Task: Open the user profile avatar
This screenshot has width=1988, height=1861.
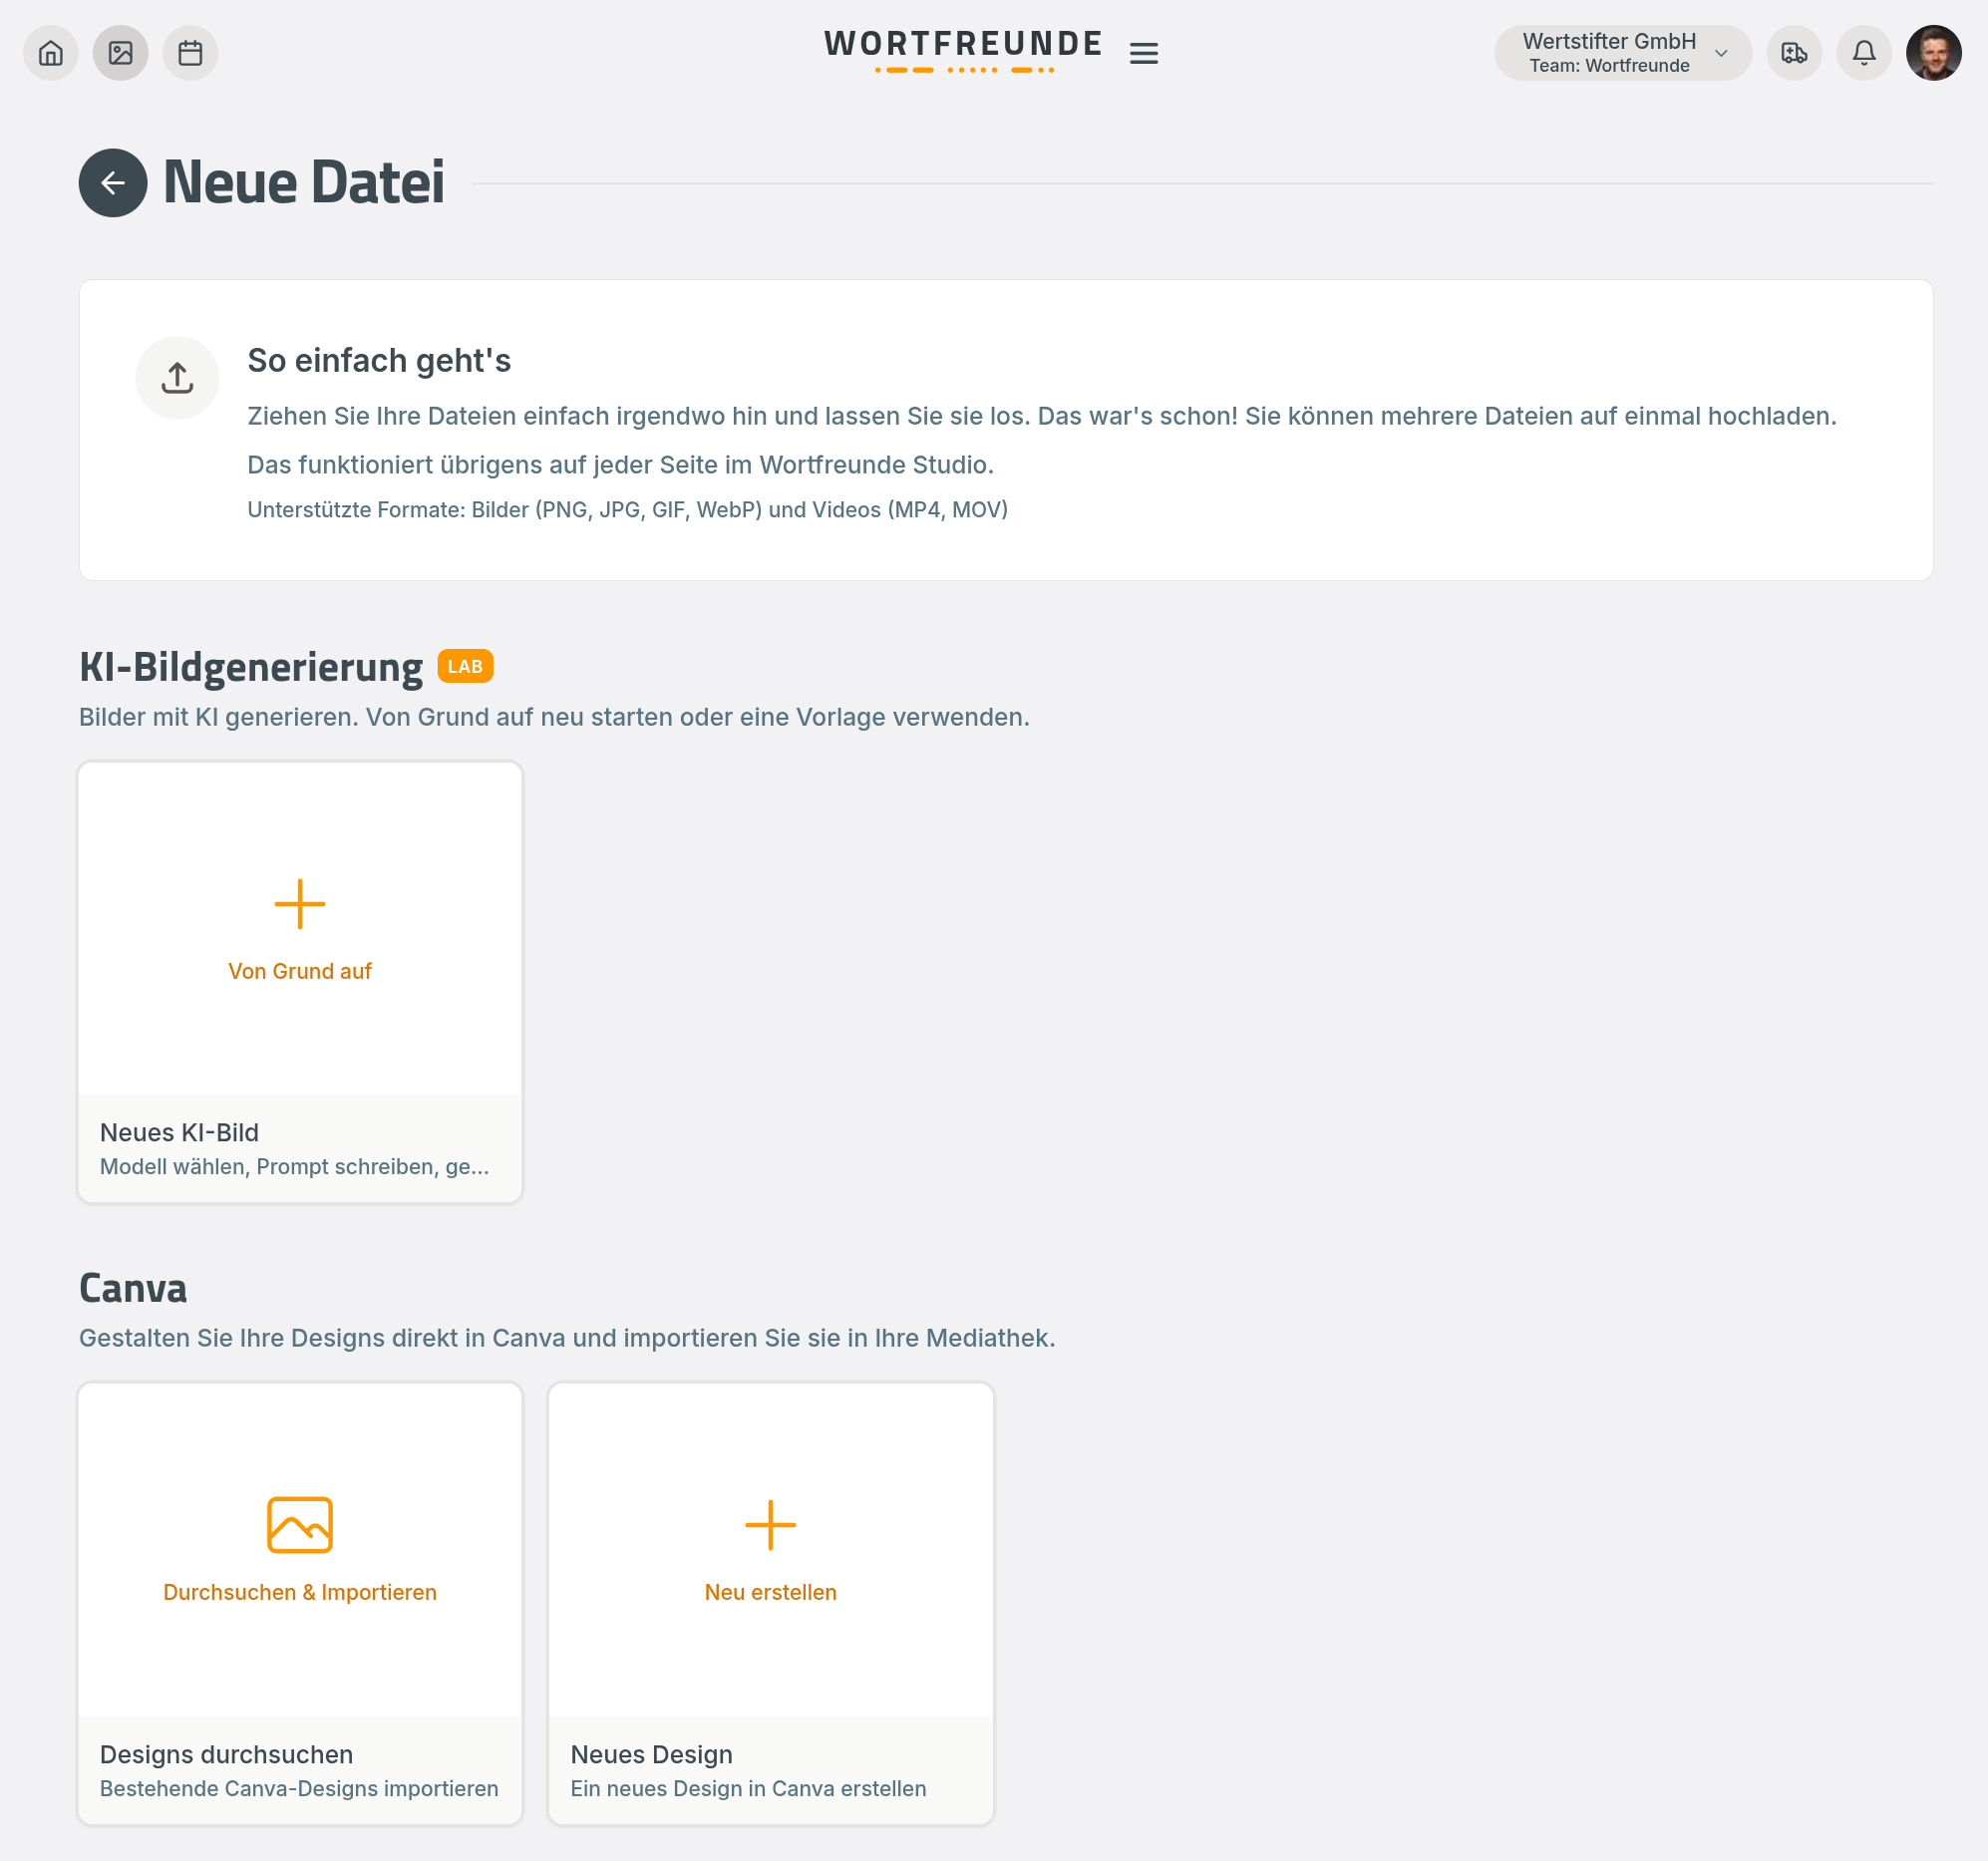Action: (x=1935, y=53)
